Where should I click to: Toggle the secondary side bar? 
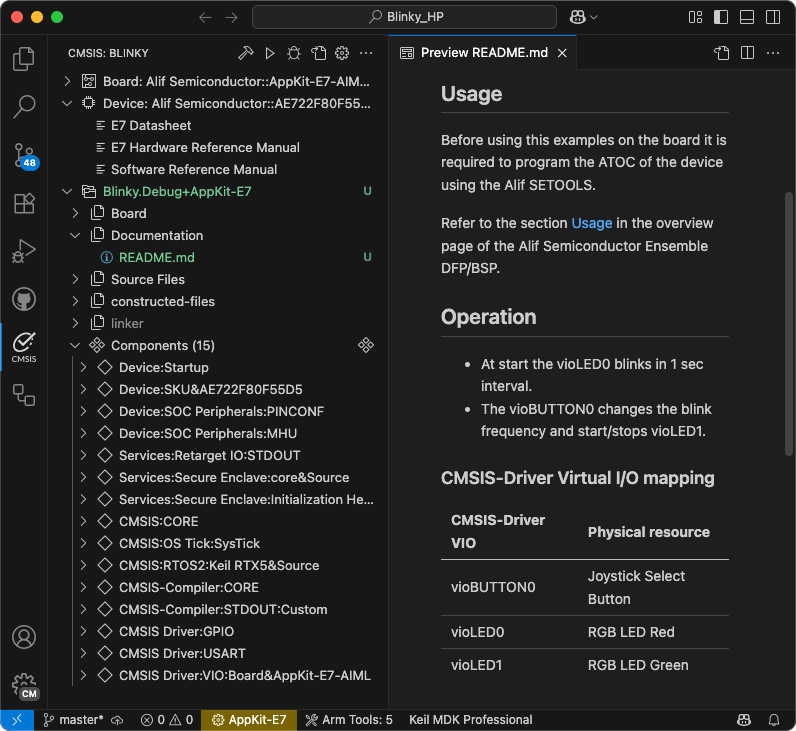tap(773, 17)
